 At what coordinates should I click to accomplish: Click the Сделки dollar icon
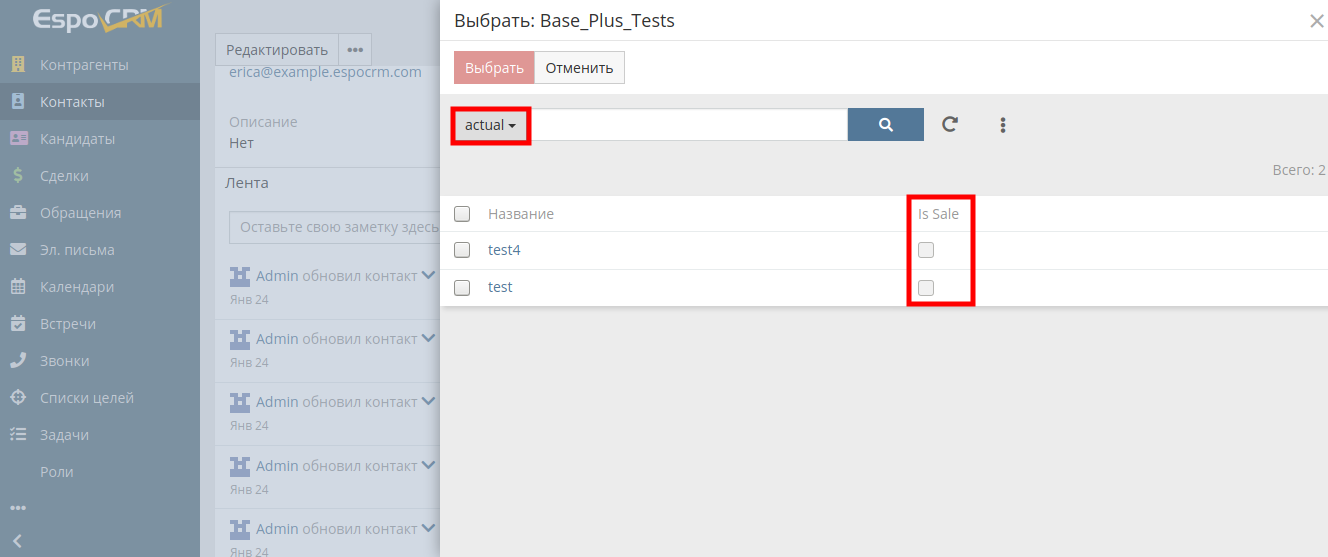(18, 176)
